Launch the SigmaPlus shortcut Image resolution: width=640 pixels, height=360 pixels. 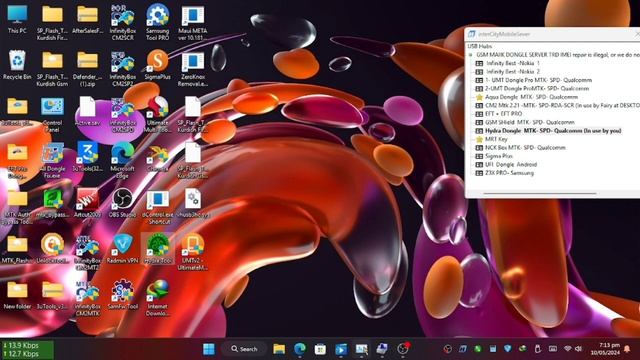158,65
